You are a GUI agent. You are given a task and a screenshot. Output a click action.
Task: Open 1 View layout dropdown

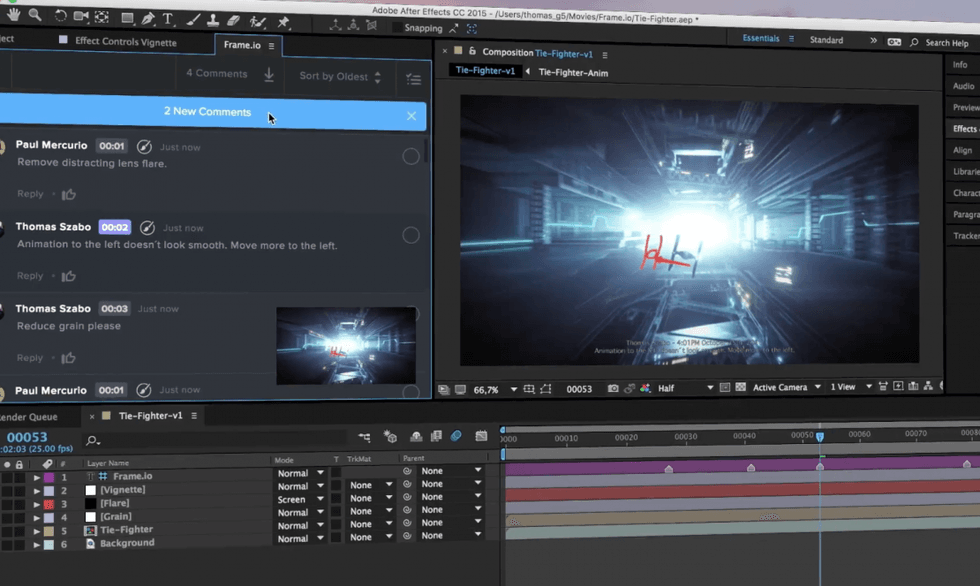pyautogui.click(x=851, y=387)
